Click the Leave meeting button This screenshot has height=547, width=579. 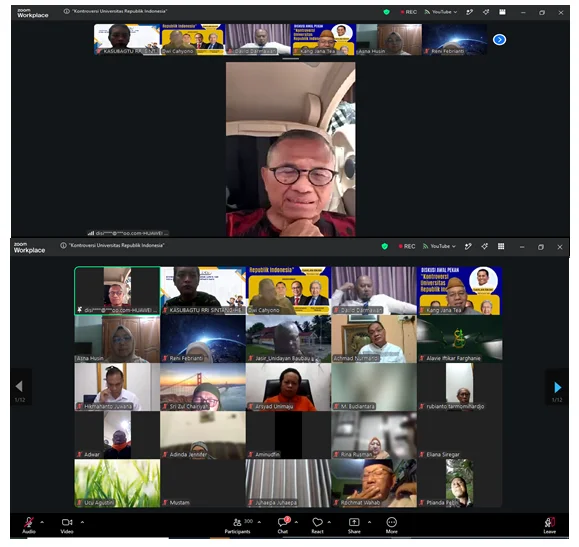[x=549, y=522]
